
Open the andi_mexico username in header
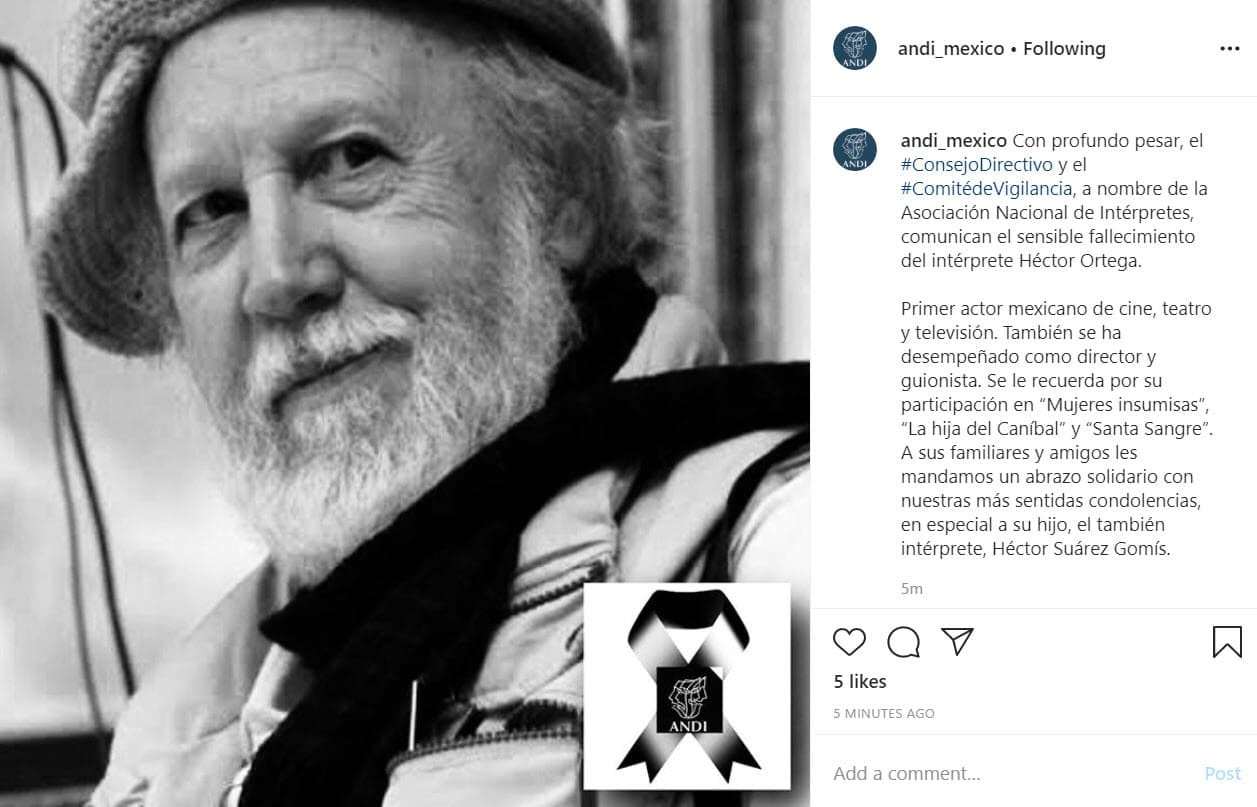click(x=952, y=48)
